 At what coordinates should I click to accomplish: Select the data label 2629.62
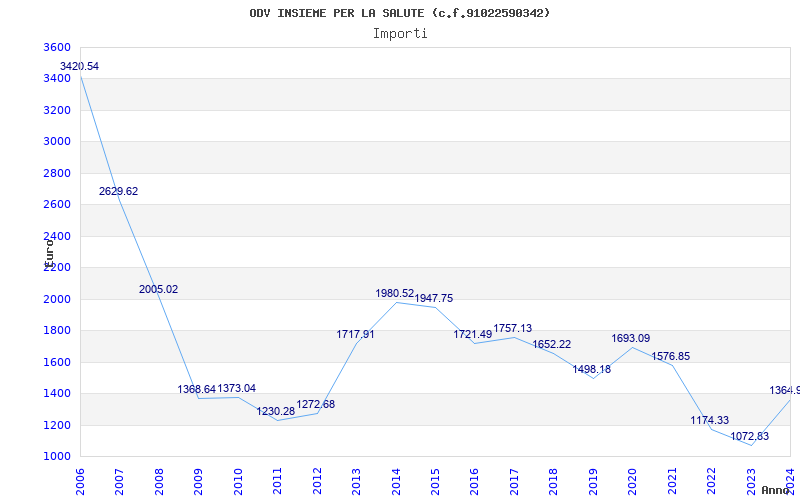click(118, 191)
